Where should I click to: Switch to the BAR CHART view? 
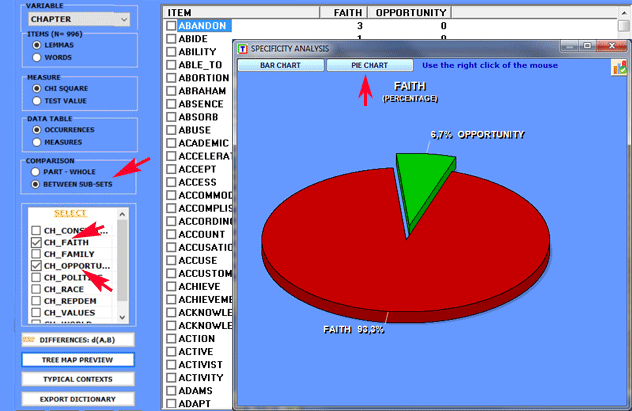281,65
